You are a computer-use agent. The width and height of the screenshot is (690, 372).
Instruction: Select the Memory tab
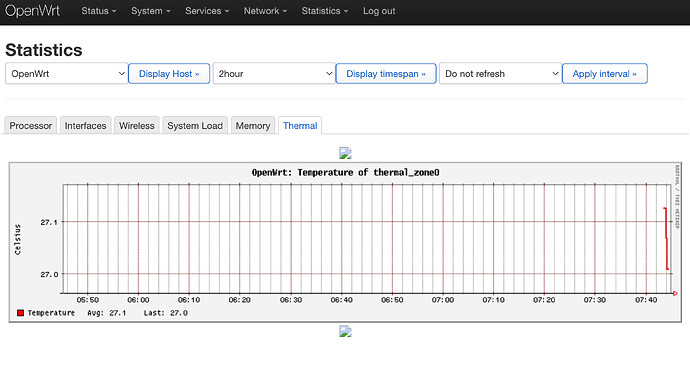(253, 125)
